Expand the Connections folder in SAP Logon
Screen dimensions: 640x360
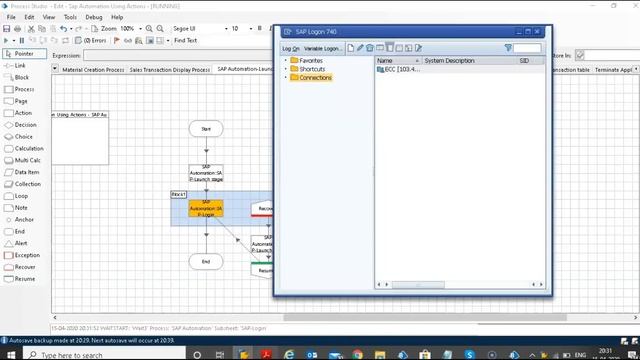[286, 77]
